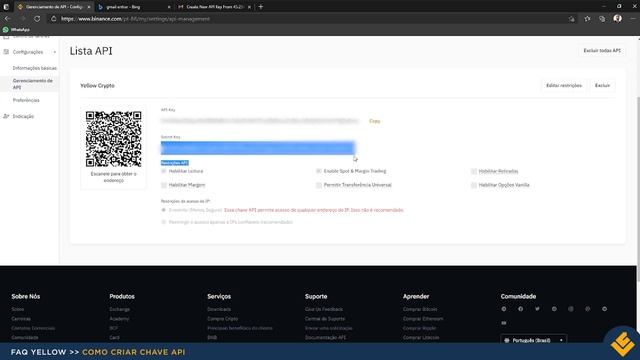Viewport: 640px width, 360px height.
Task: Click the first community social icon
Action: coord(504,309)
